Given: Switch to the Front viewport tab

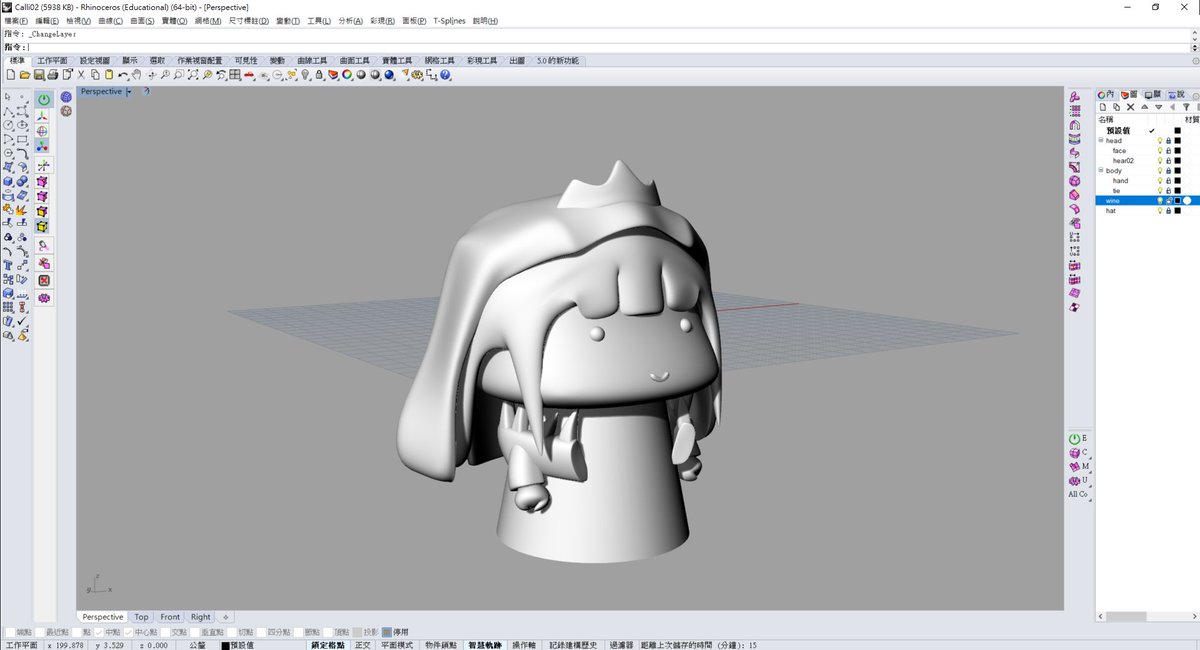Looking at the screenshot, I should click(x=170, y=617).
